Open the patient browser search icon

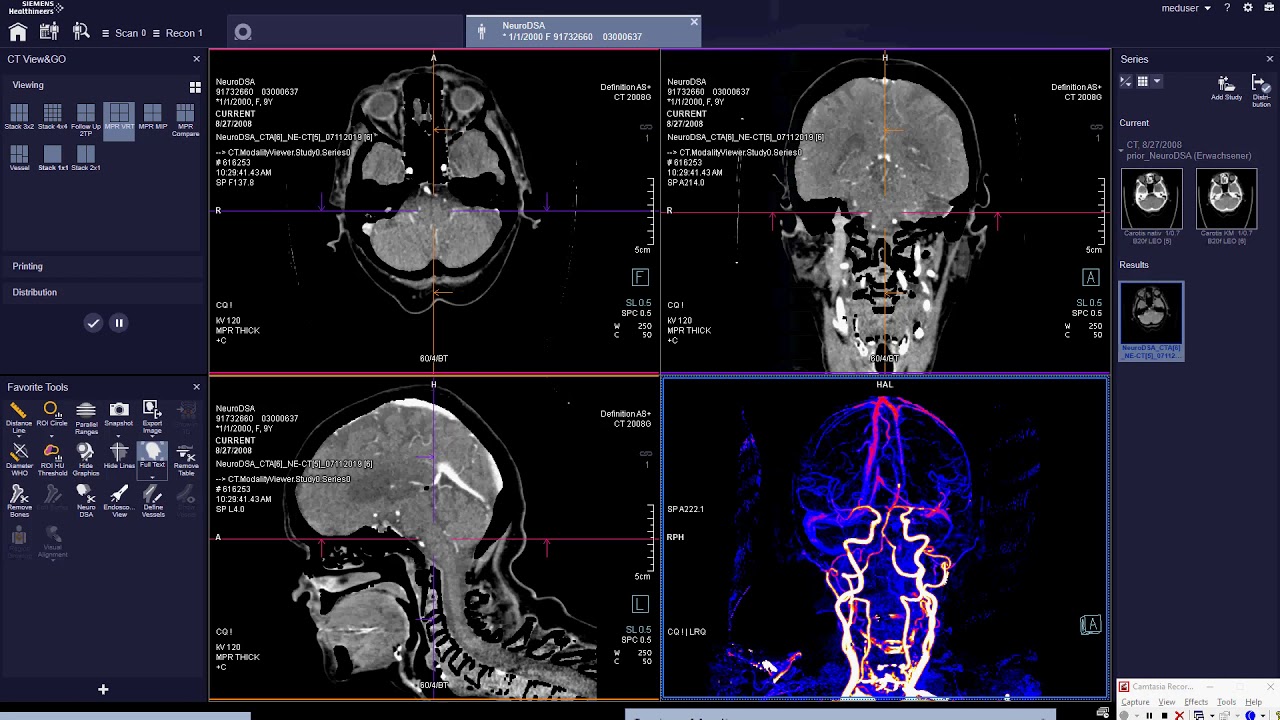click(x=81, y=33)
